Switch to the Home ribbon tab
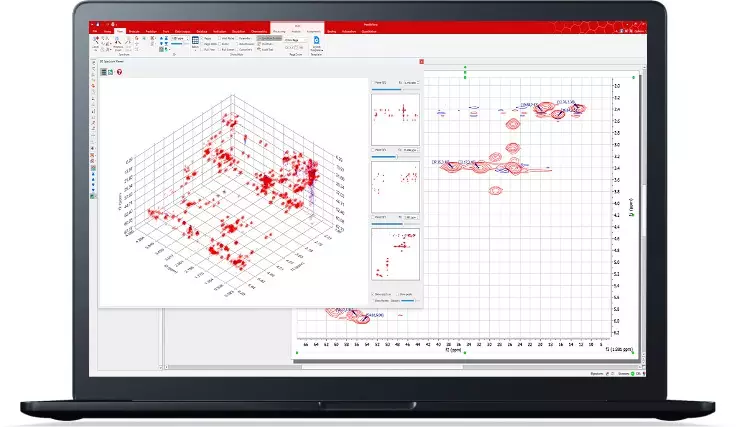Viewport: 736px width, 427px height. point(108,31)
